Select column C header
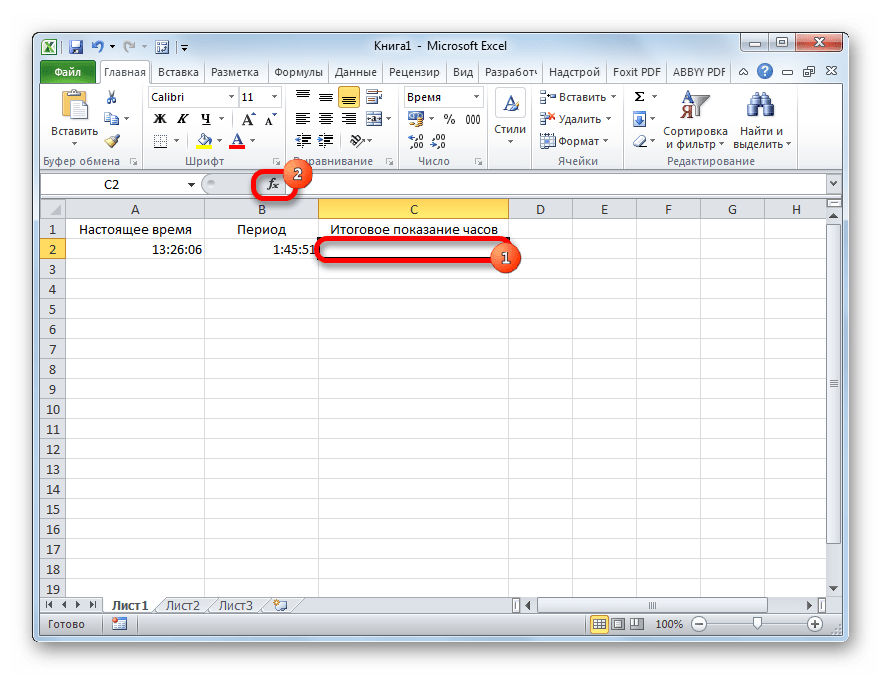The height and width of the screenshot is (675, 882). tap(413, 209)
